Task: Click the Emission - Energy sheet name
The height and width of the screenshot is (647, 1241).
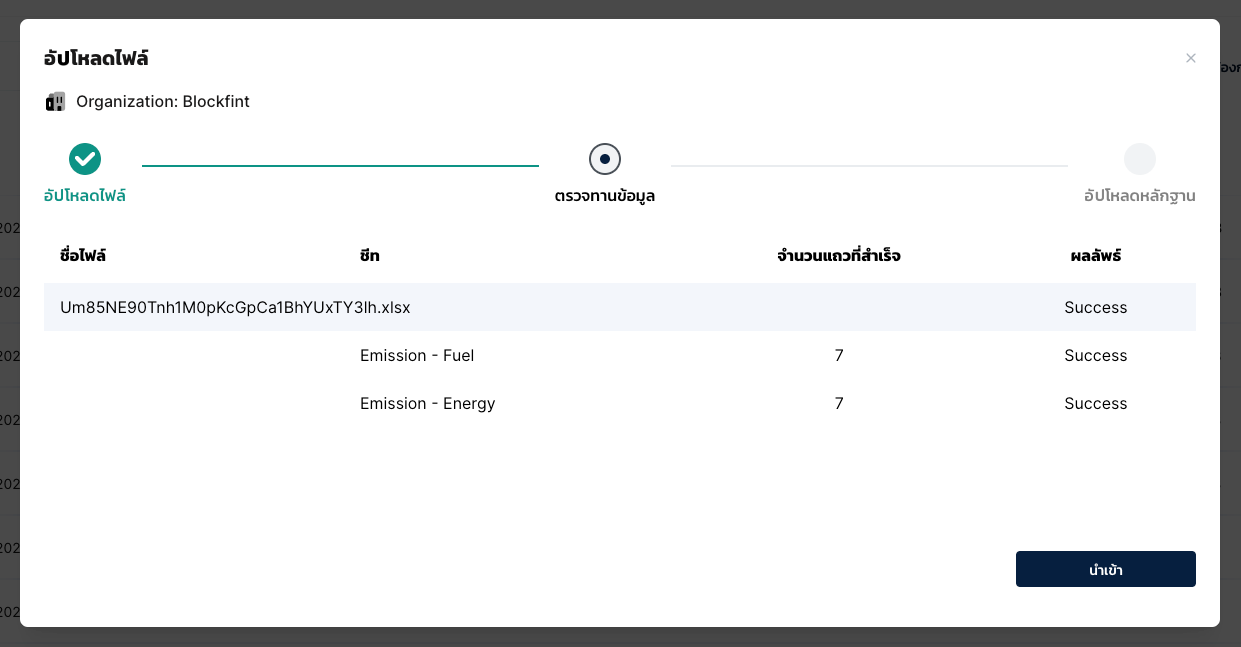Action: [x=427, y=403]
